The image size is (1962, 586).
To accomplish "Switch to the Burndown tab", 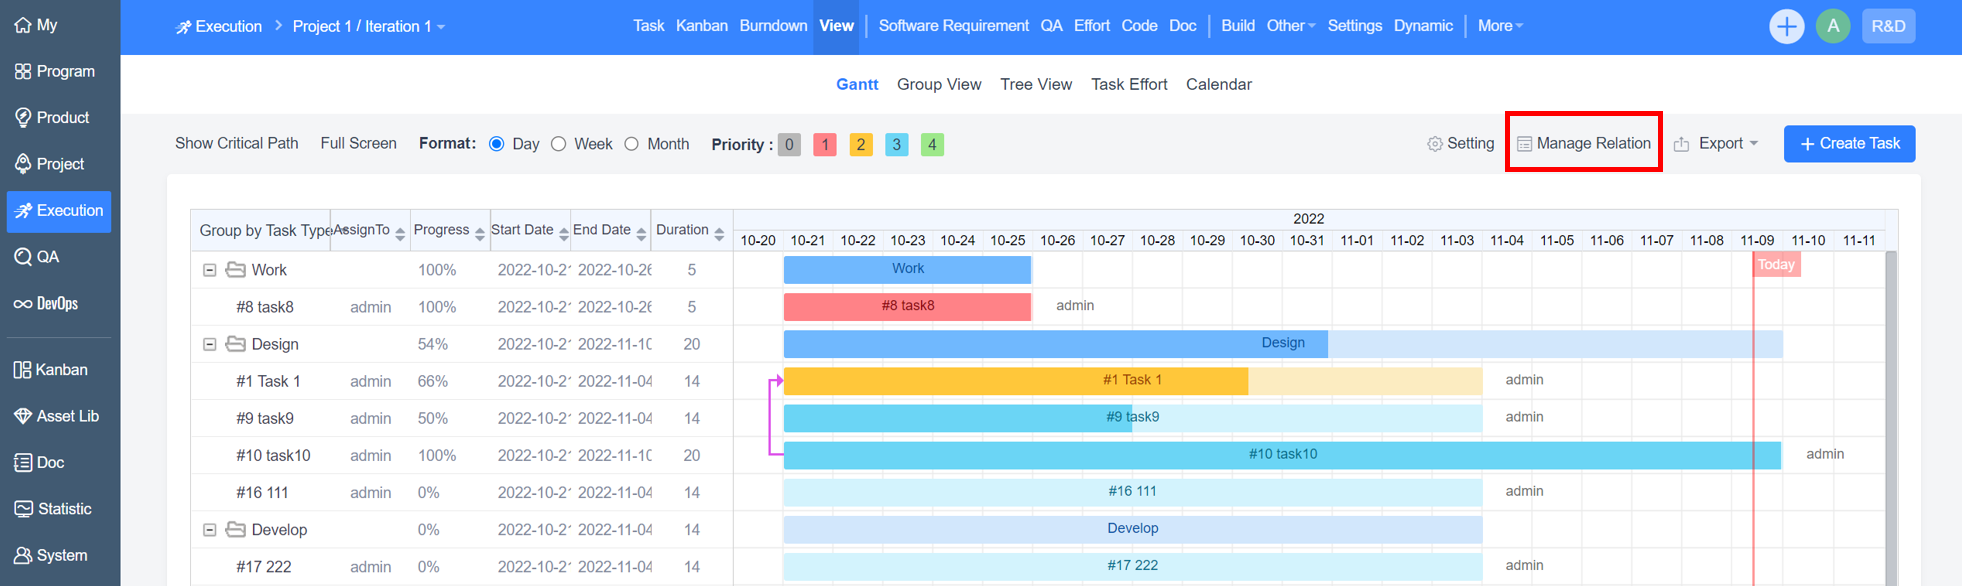I will (x=773, y=26).
